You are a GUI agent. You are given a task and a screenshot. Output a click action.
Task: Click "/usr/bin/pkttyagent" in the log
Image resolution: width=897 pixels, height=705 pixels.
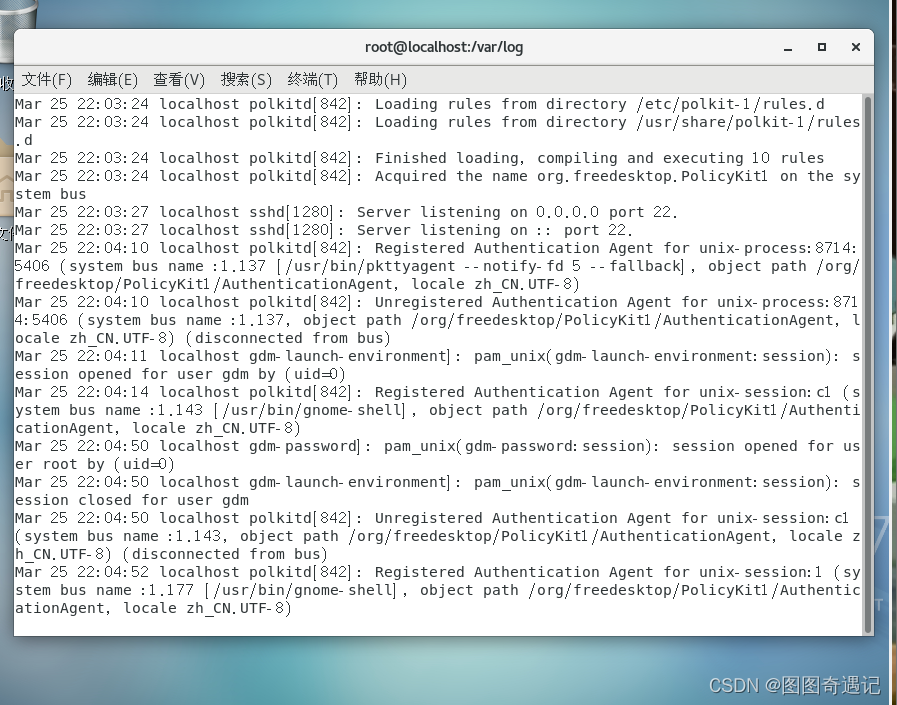click(x=370, y=266)
